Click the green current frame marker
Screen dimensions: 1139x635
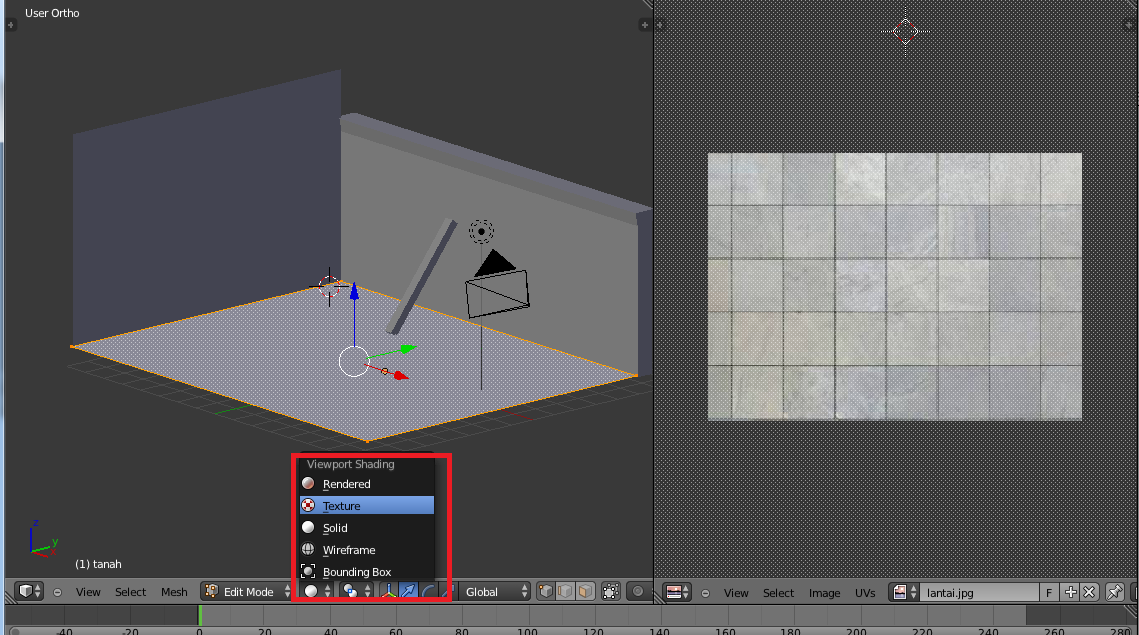200,615
